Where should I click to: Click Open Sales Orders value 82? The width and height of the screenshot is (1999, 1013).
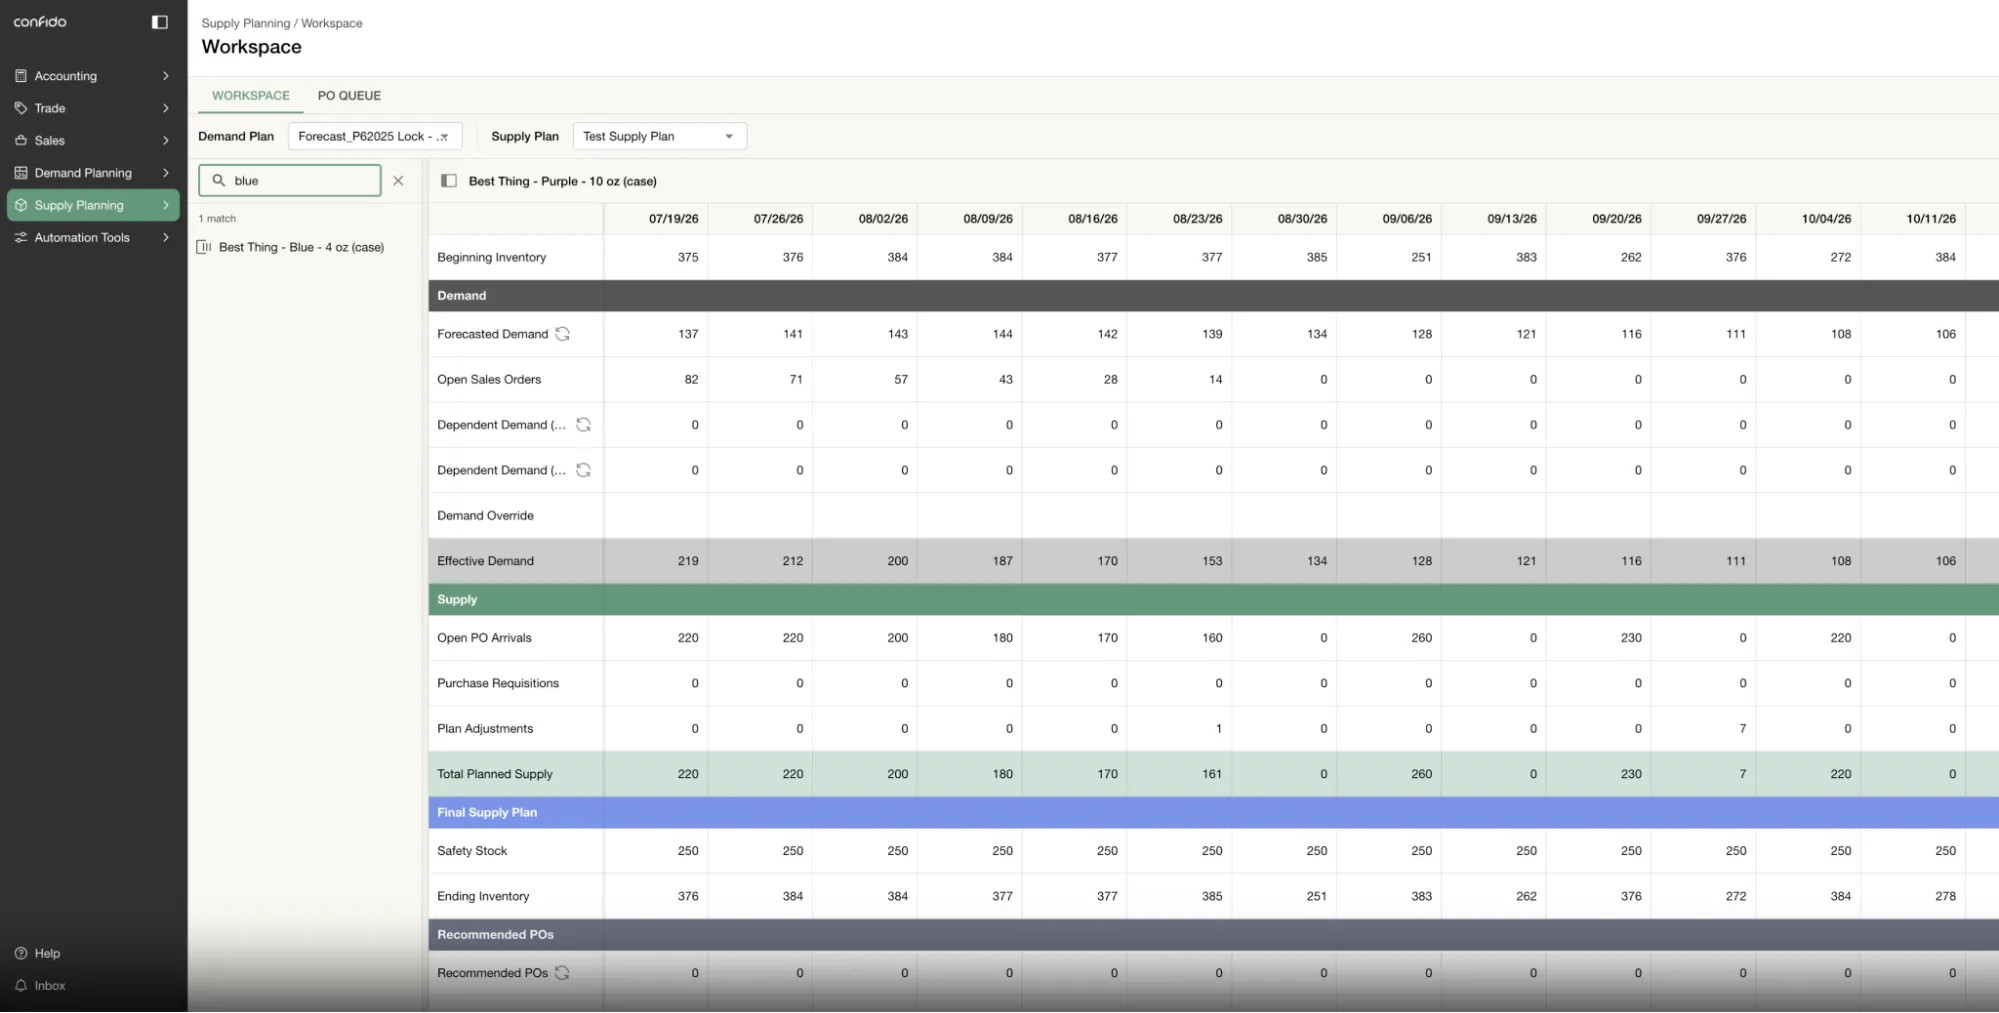pos(691,380)
